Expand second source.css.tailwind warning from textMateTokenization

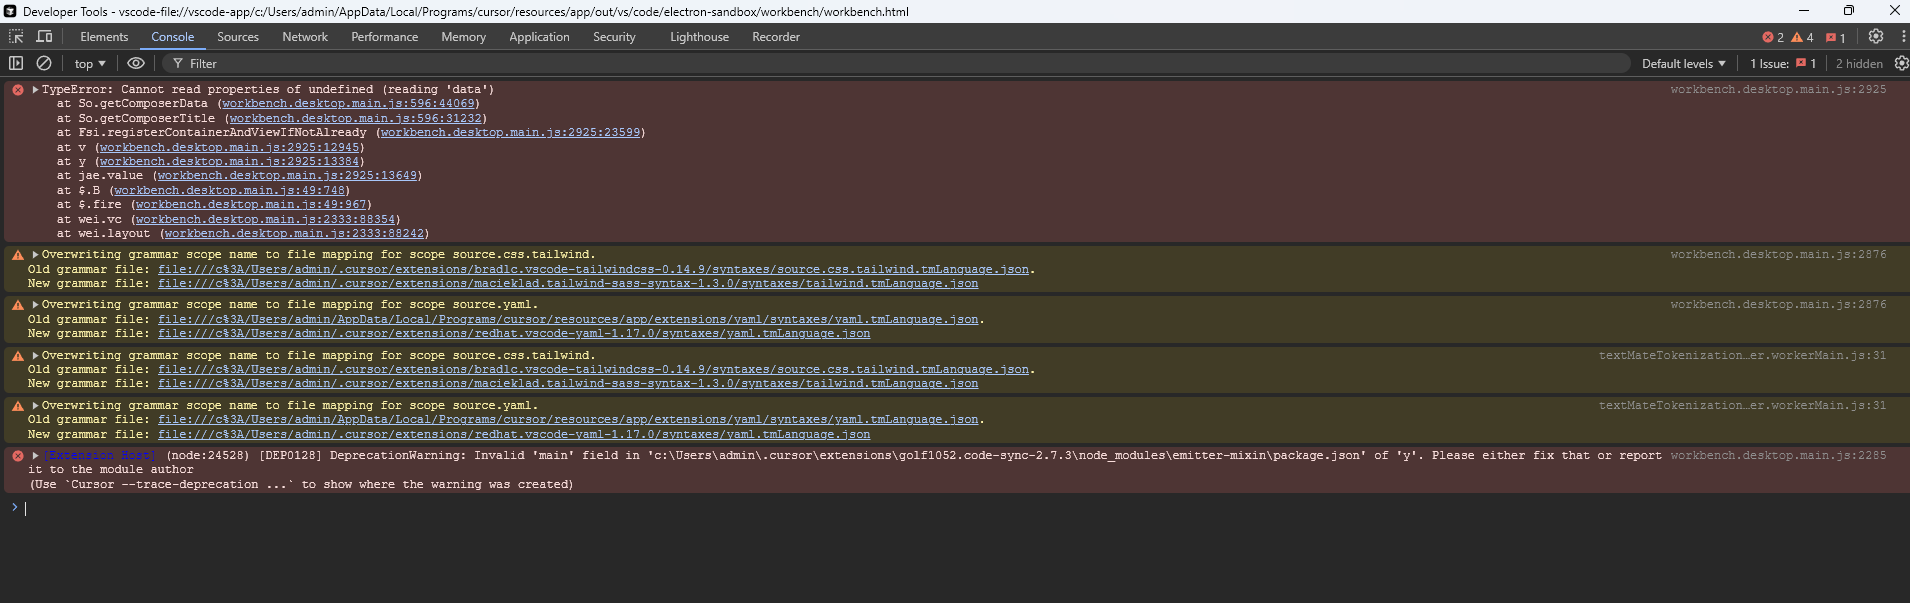(35, 355)
